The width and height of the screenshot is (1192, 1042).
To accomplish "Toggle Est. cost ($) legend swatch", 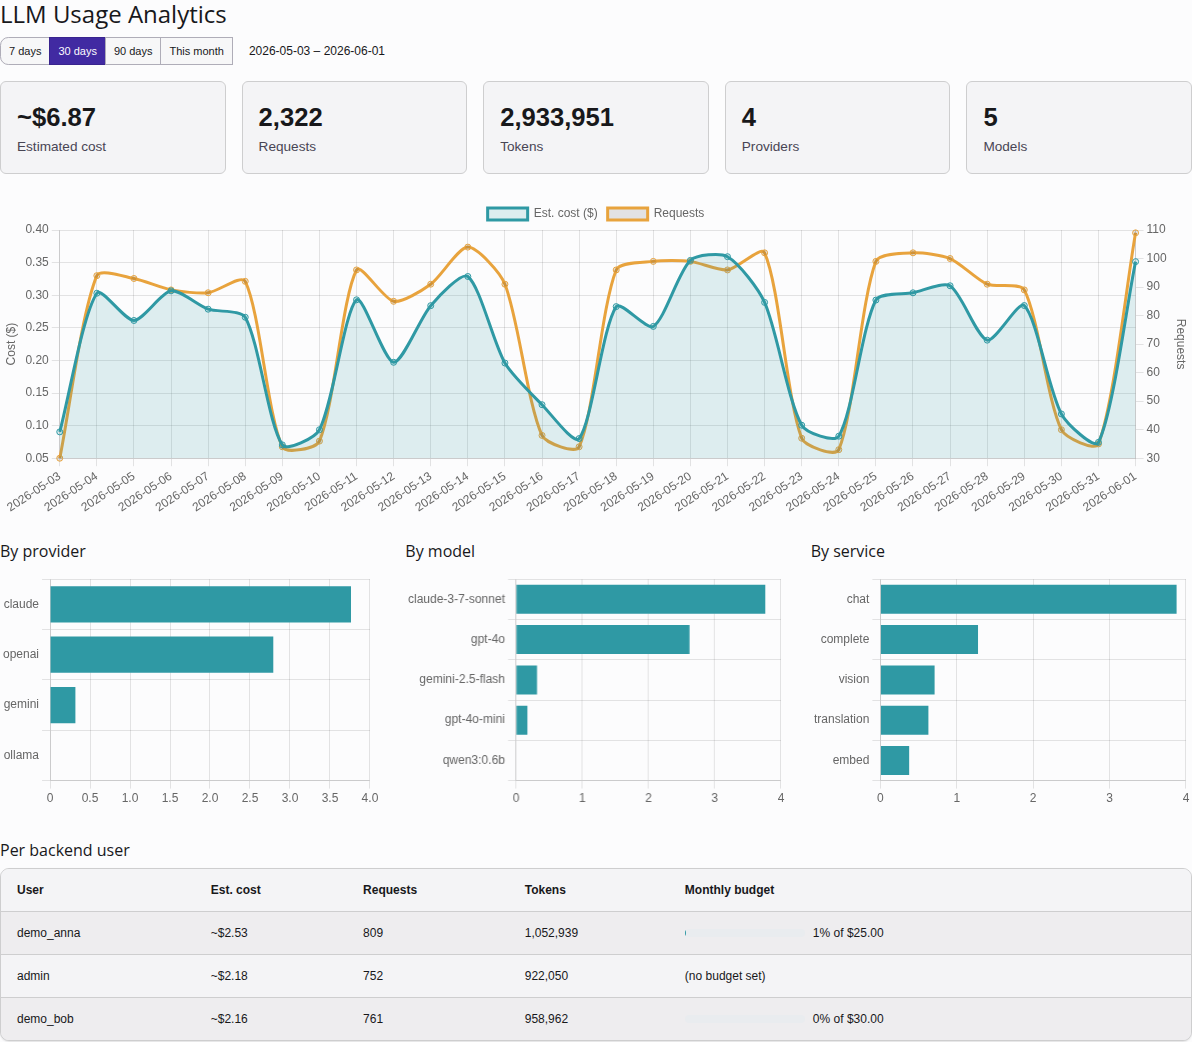I will pos(507,214).
